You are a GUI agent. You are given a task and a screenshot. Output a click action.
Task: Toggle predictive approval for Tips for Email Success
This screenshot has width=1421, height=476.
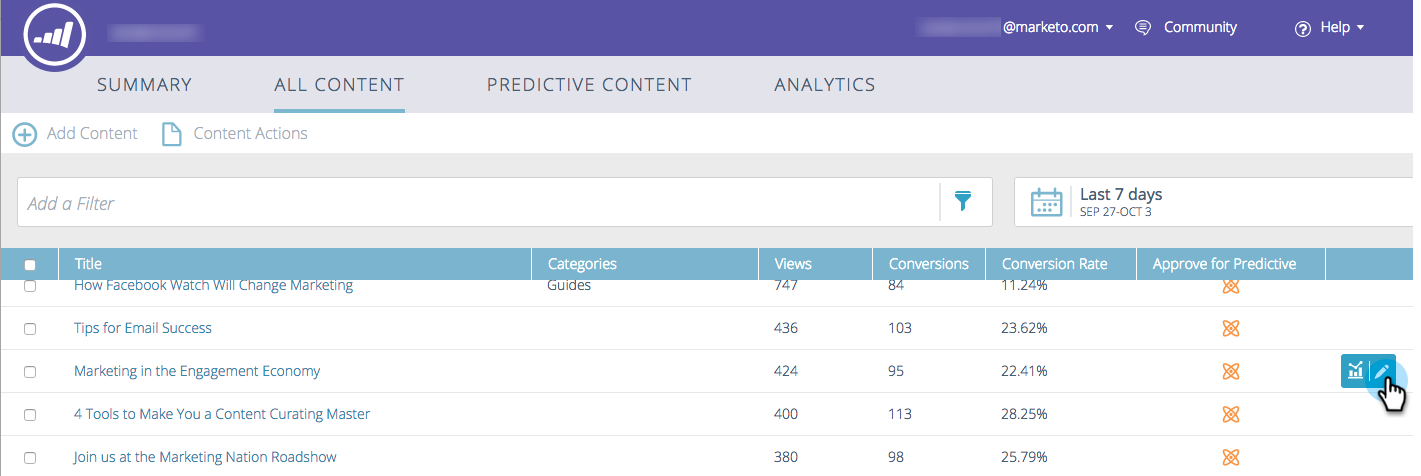click(1231, 328)
